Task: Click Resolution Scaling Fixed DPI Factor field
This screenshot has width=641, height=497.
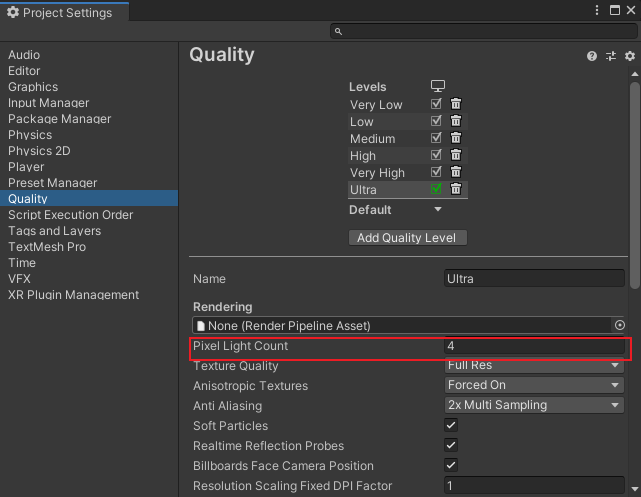Action: coord(534,486)
